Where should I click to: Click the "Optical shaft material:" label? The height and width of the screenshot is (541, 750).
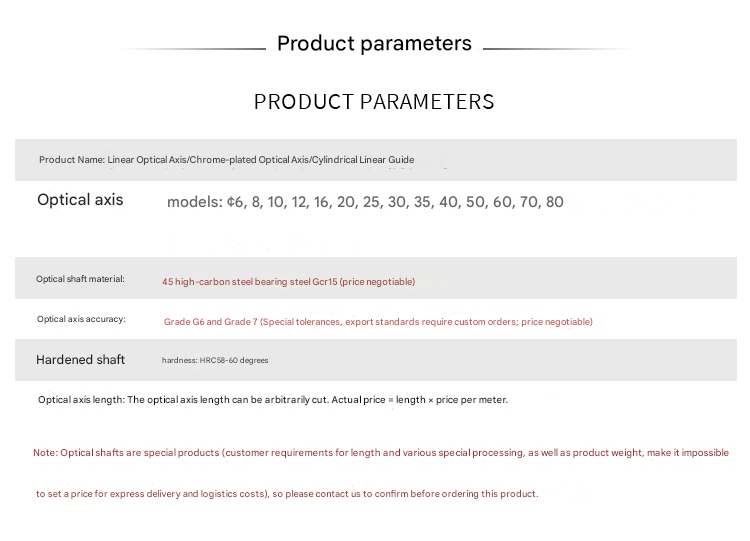coord(81,279)
